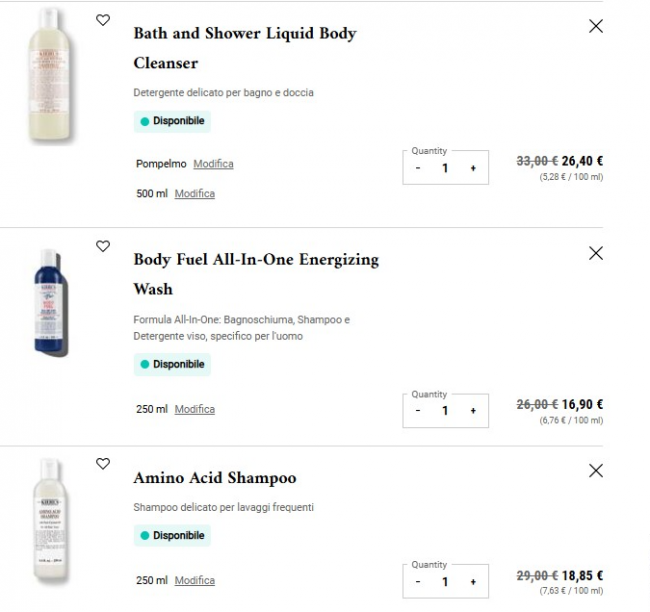View Body Fuel blue bottle thumbnail
650x612 pixels.
(50, 302)
